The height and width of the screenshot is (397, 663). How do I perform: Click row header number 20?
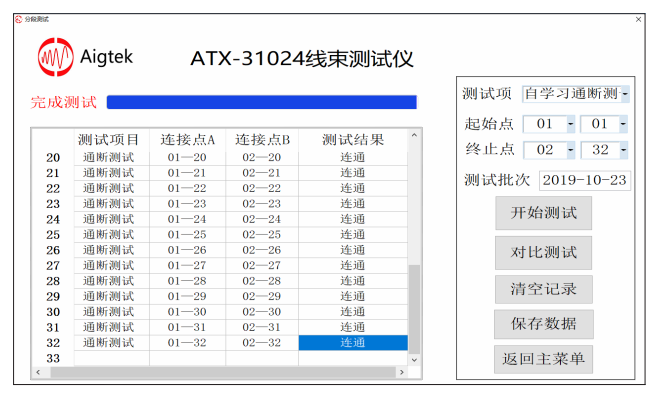point(53,158)
